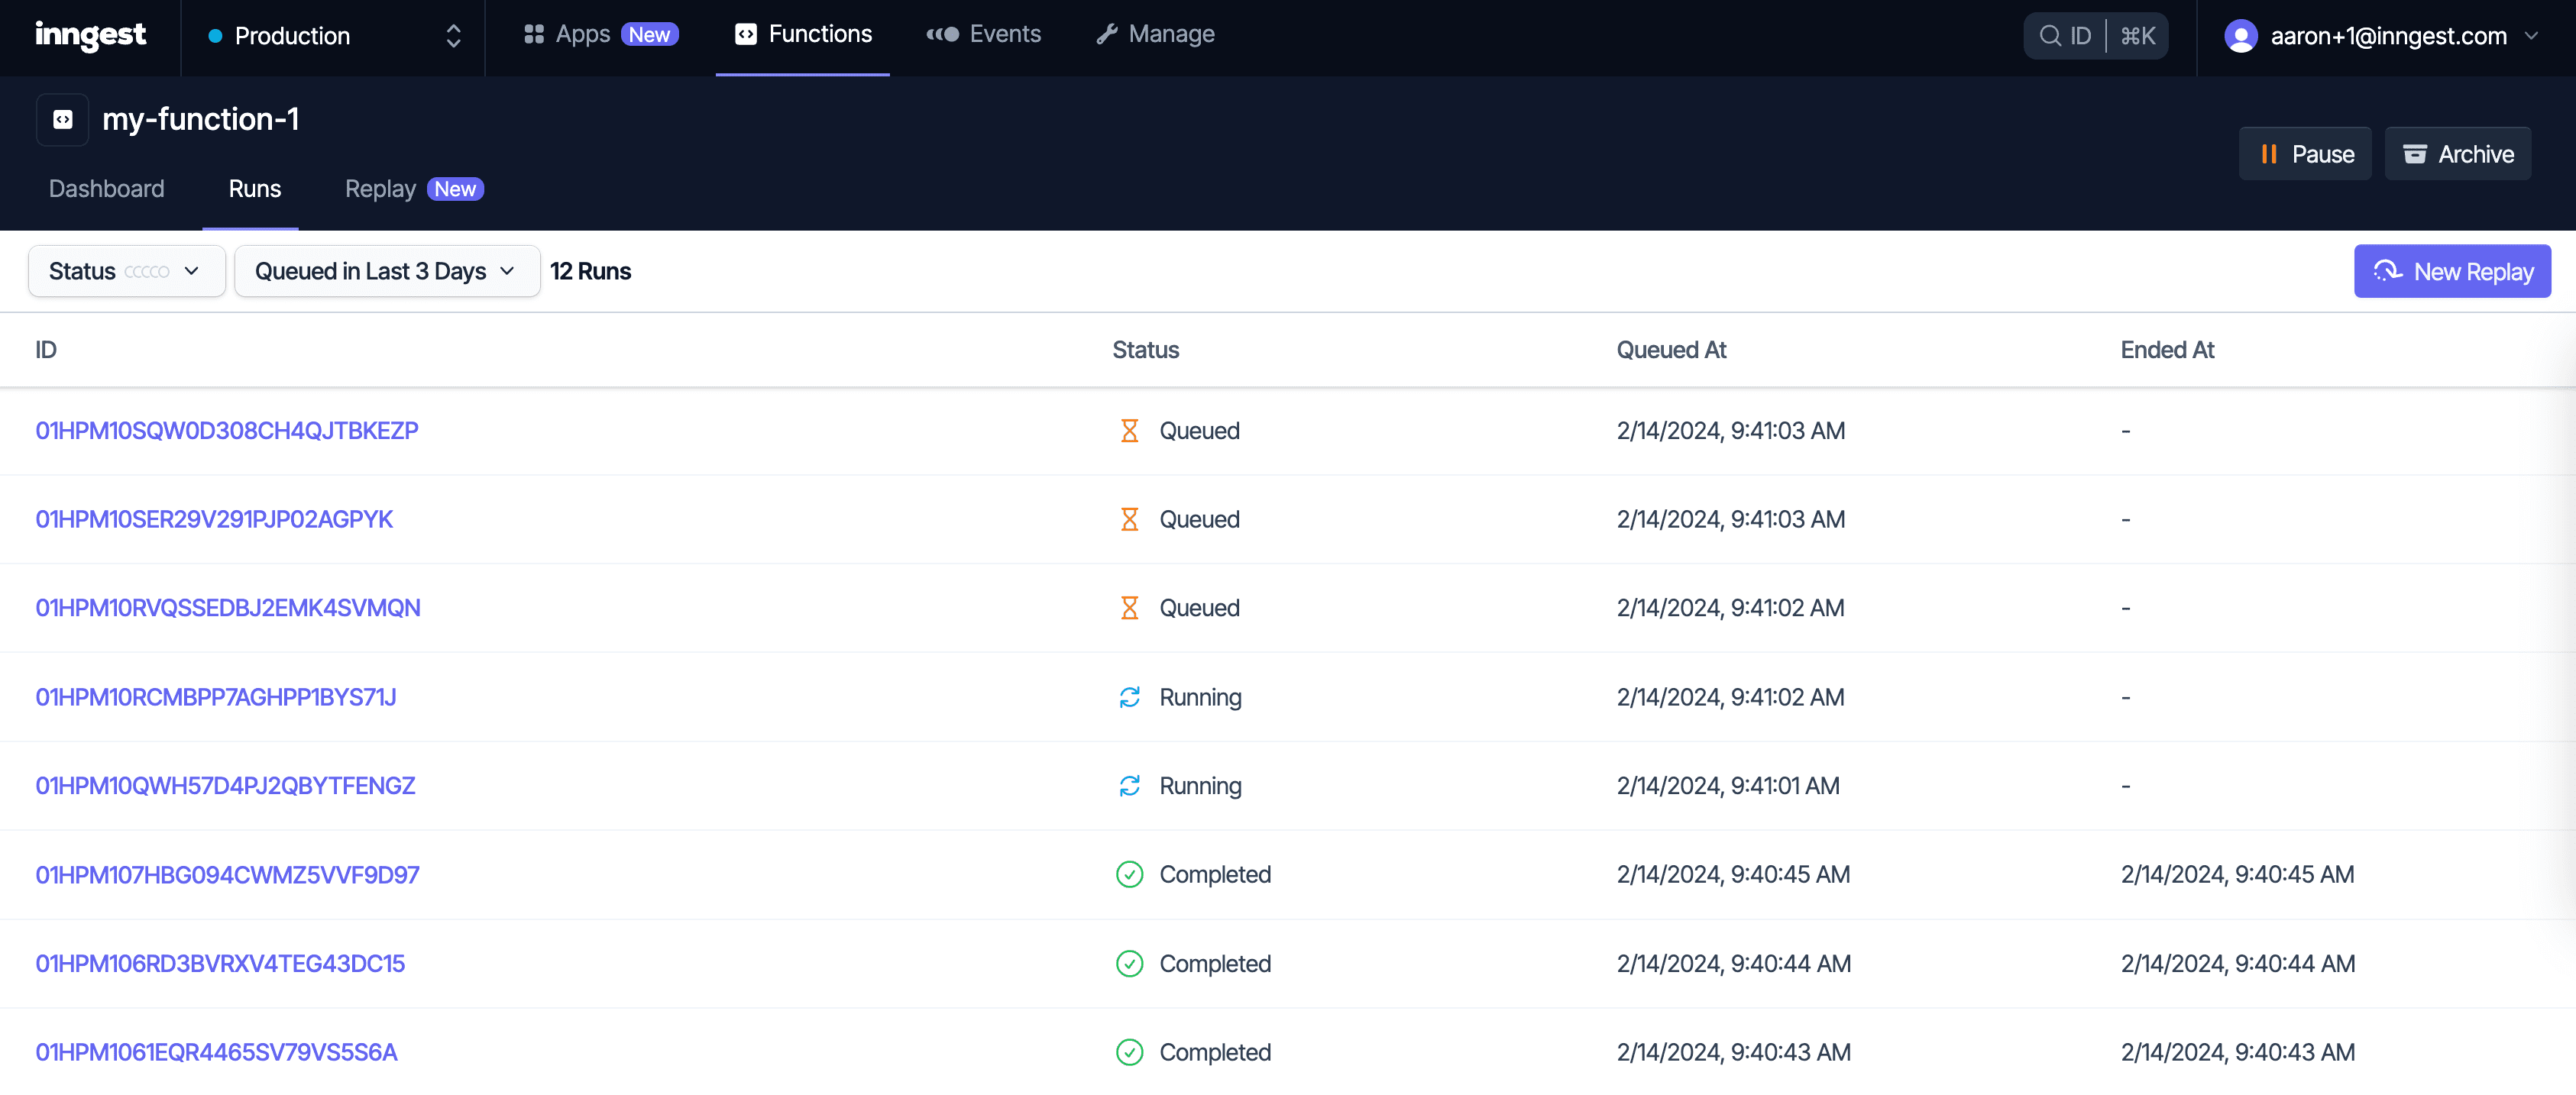Click the Ended At column header
The height and width of the screenshot is (1095, 2576).
click(x=2167, y=350)
